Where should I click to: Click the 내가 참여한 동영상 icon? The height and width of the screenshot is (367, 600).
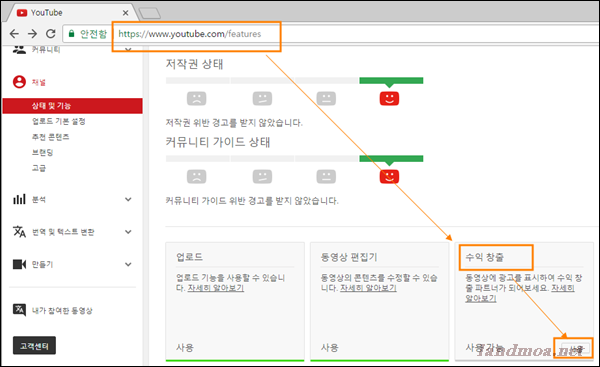pyautogui.click(x=19, y=310)
